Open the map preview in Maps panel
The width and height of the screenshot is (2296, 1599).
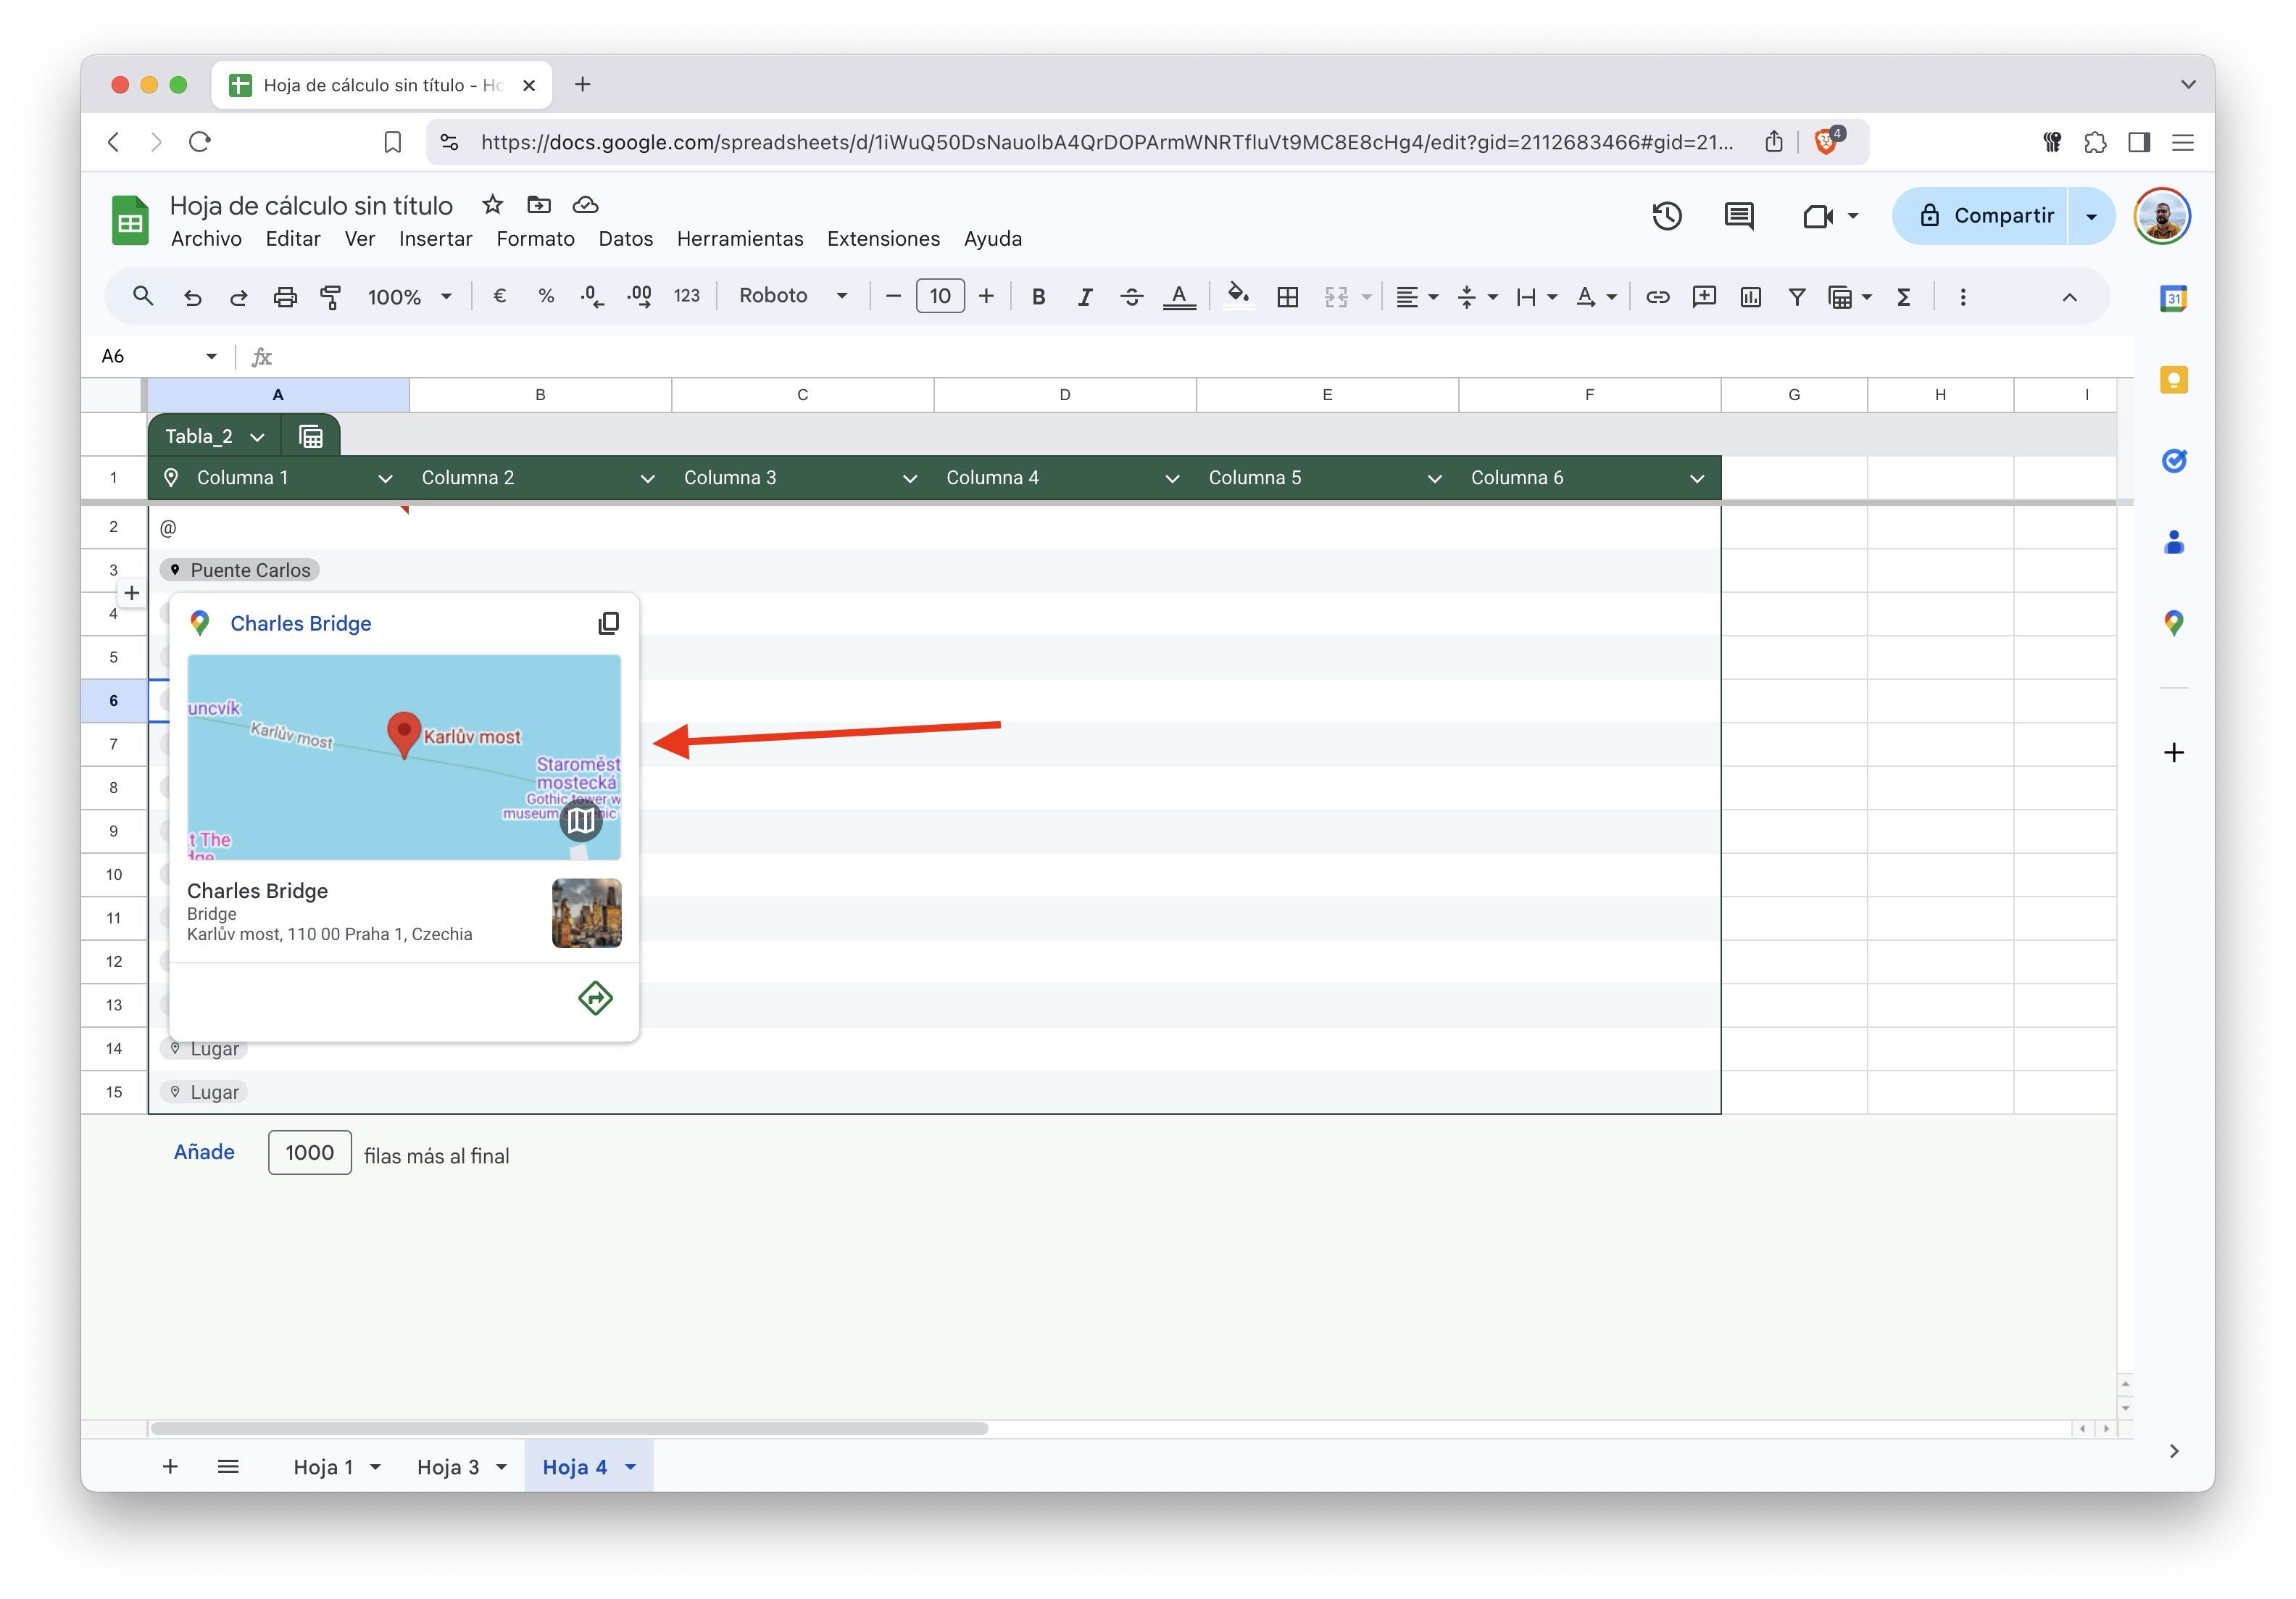point(580,821)
